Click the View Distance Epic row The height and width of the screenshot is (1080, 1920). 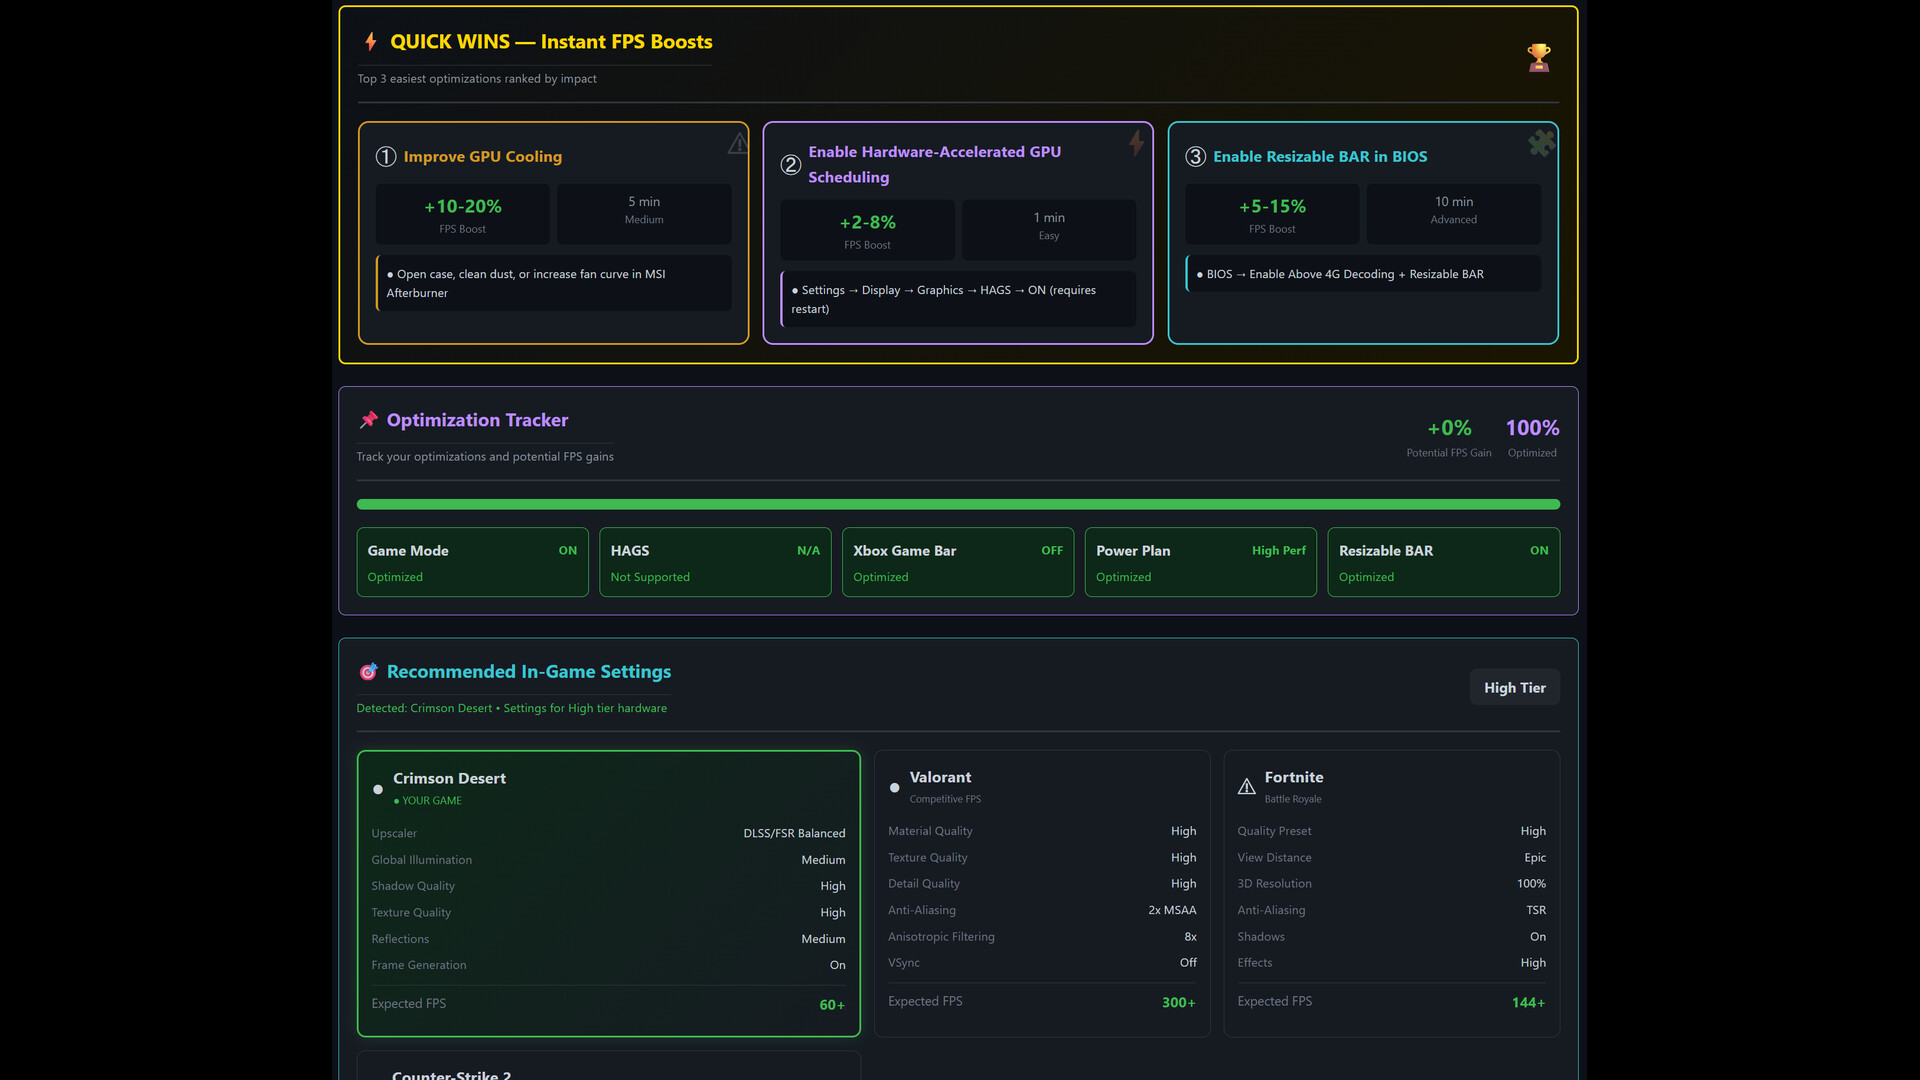(x=1391, y=858)
